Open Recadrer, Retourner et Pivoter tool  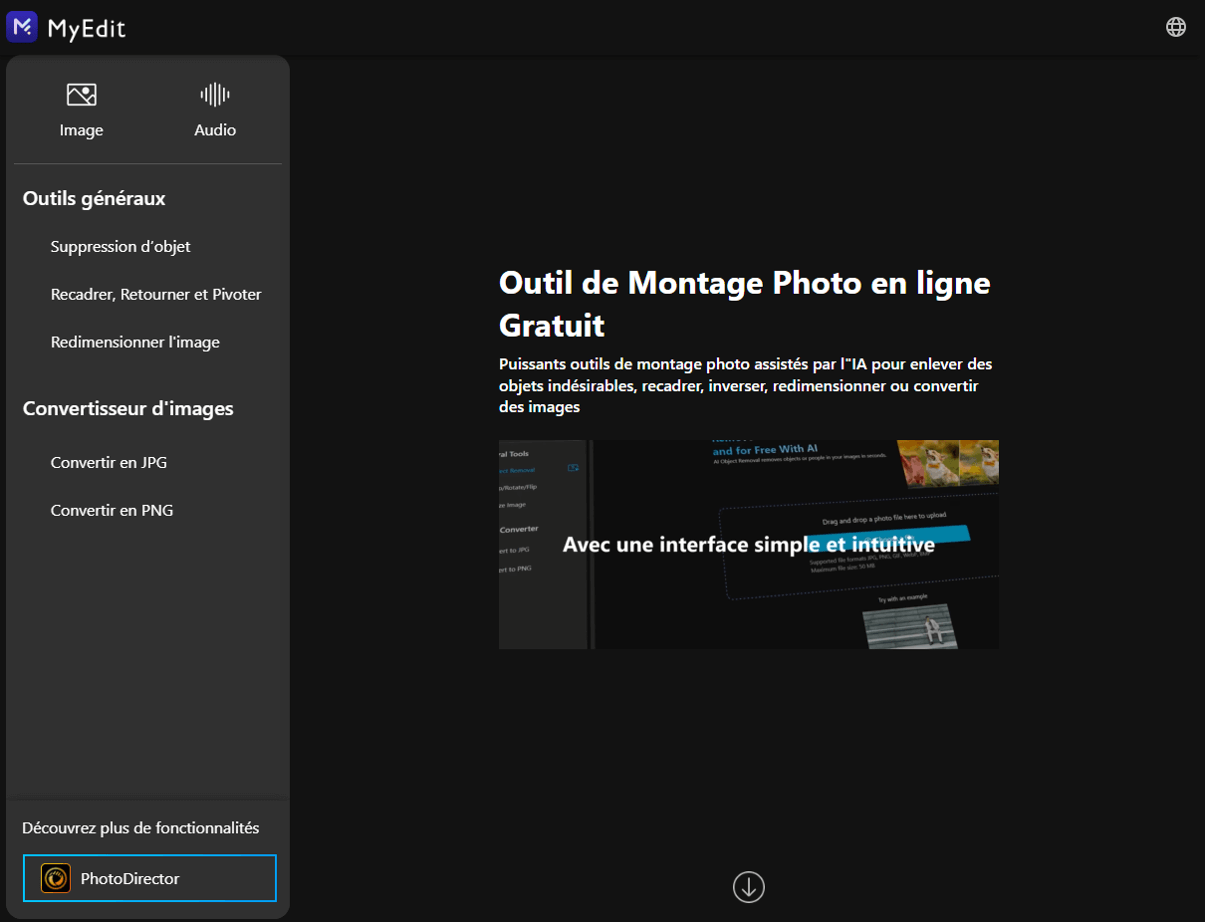tap(156, 294)
